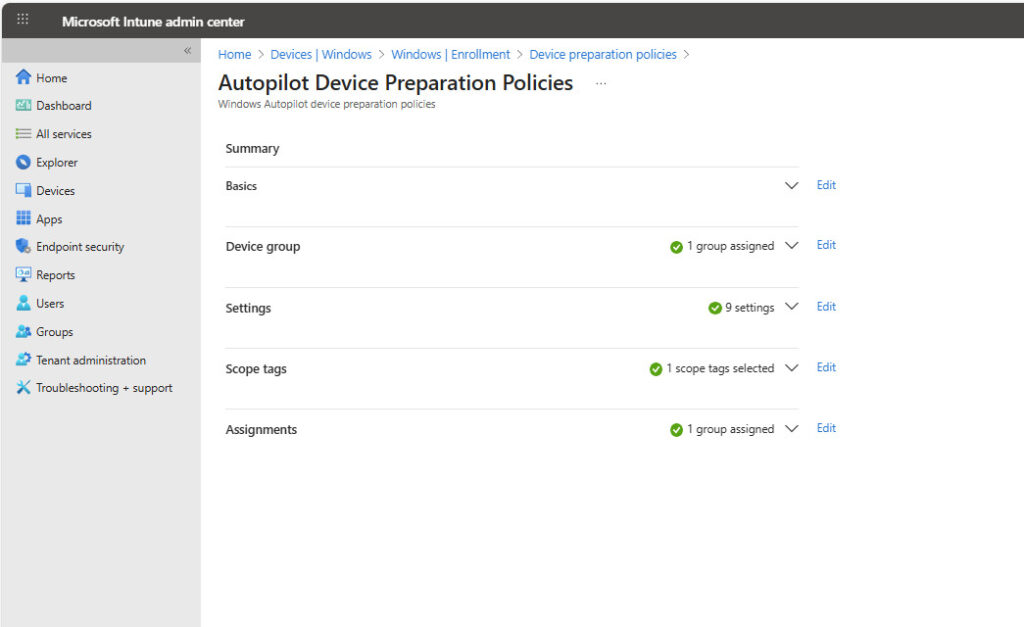Expand the Settings section chevron

(x=792, y=307)
